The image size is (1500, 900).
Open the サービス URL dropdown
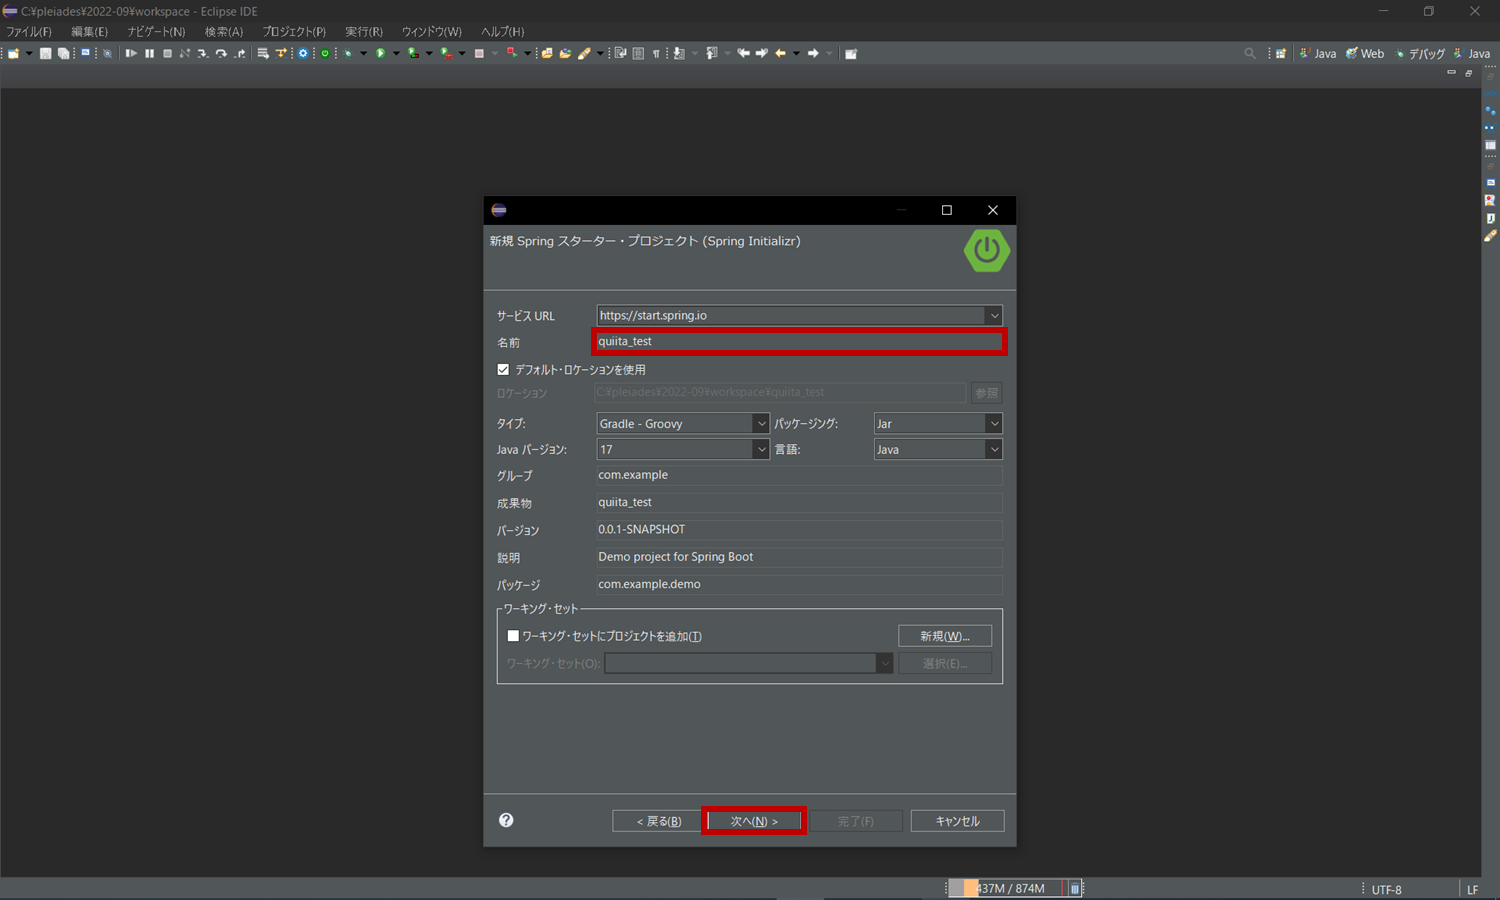click(x=994, y=315)
